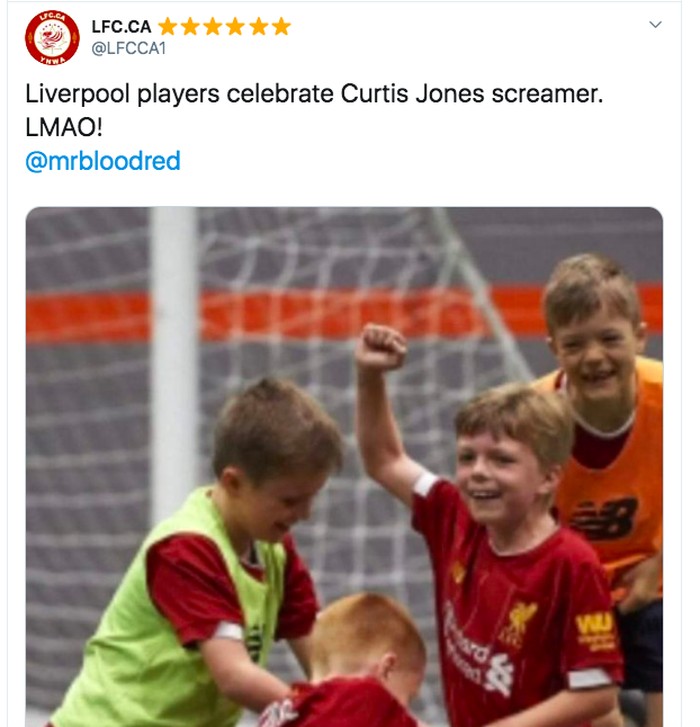Visit the @mrbloodred mention
Screen dimensions: 700x727
click(x=103, y=161)
